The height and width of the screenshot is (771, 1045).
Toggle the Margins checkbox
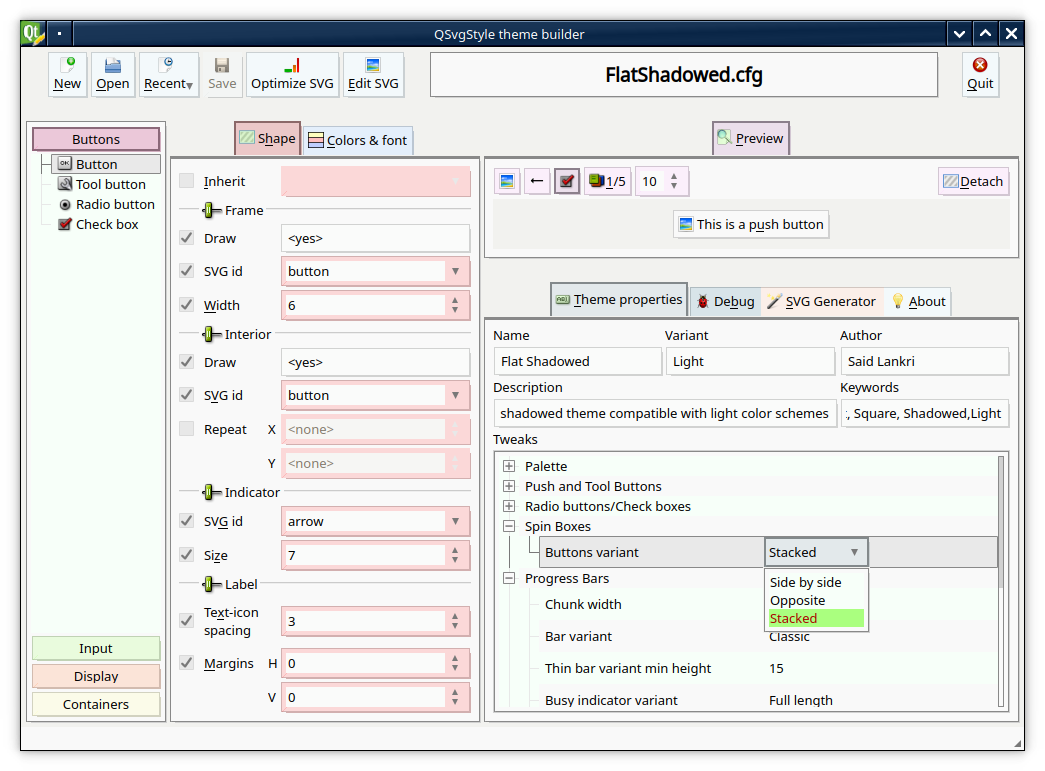[187, 662]
